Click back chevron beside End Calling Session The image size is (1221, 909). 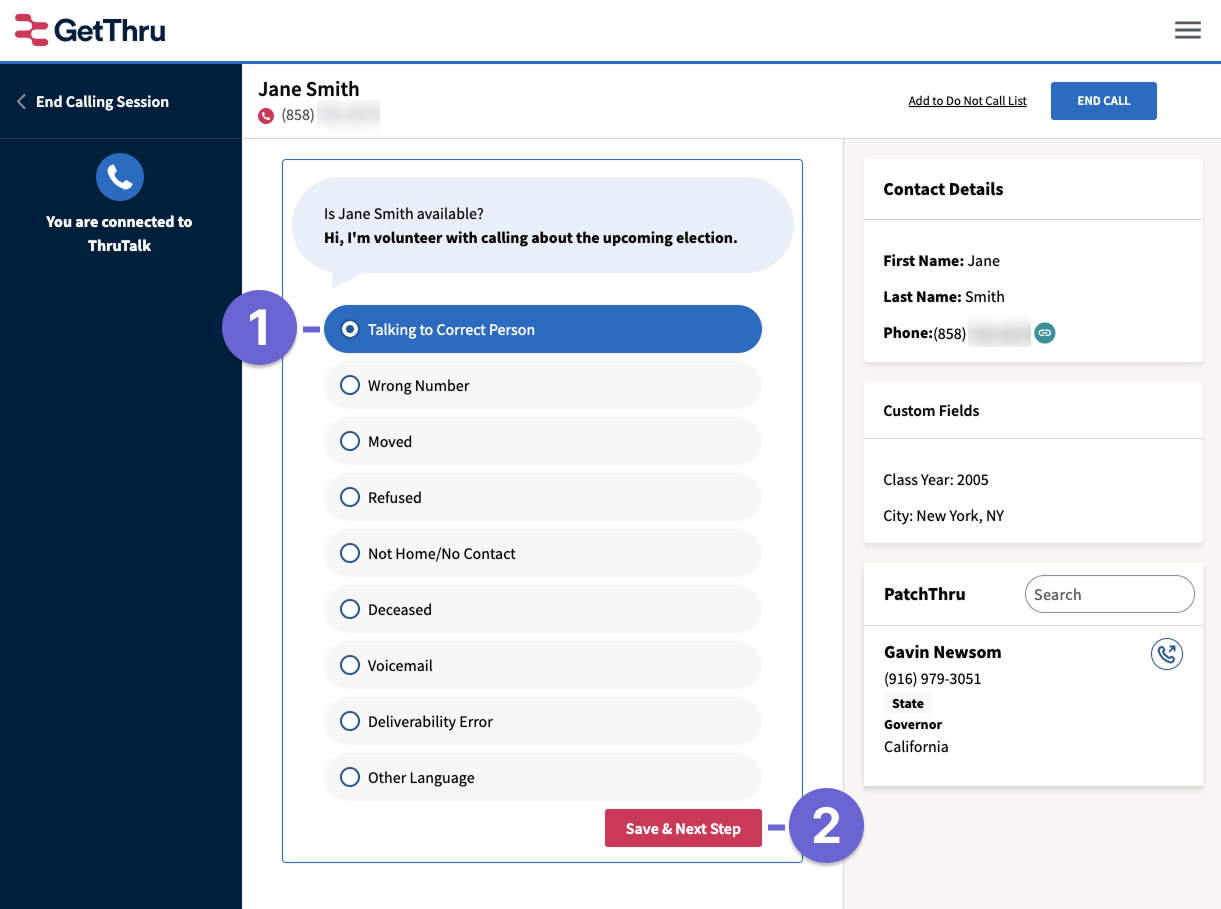[21, 102]
